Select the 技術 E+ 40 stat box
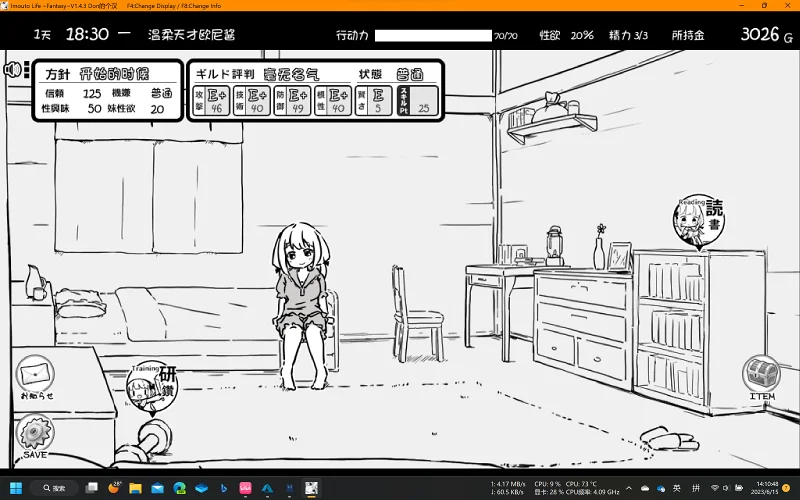The height and width of the screenshot is (500, 800). pyautogui.click(x=252, y=101)
